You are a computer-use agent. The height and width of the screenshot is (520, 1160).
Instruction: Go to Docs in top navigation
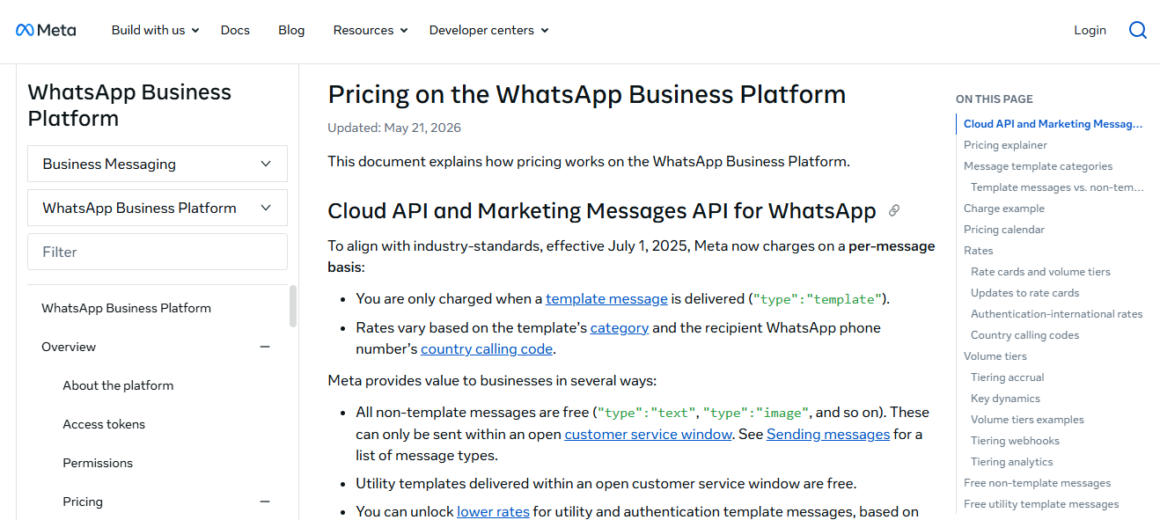[235, 30]
